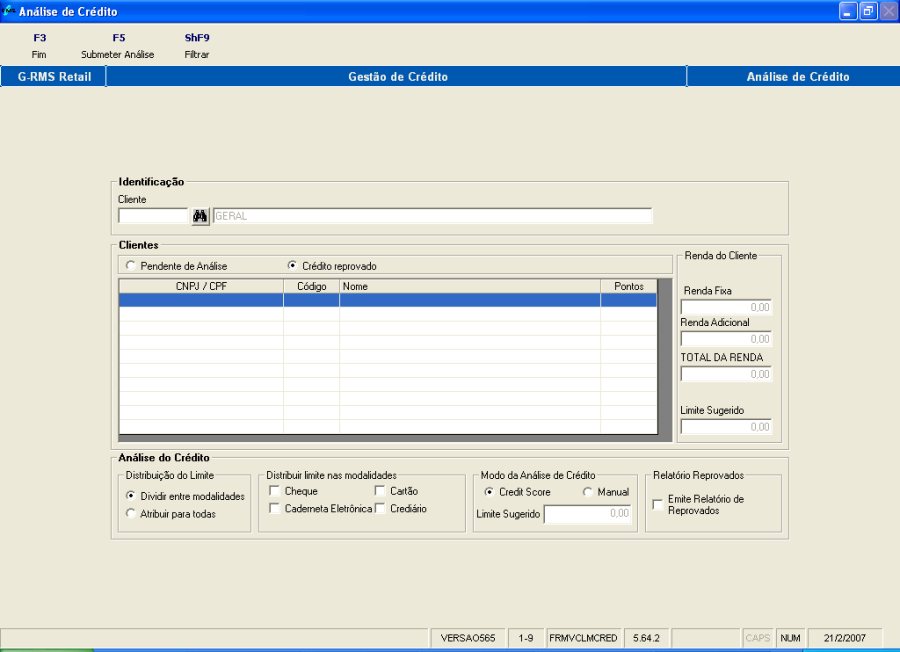Click the 5.64.2 version status entry

tap(646, 638)
